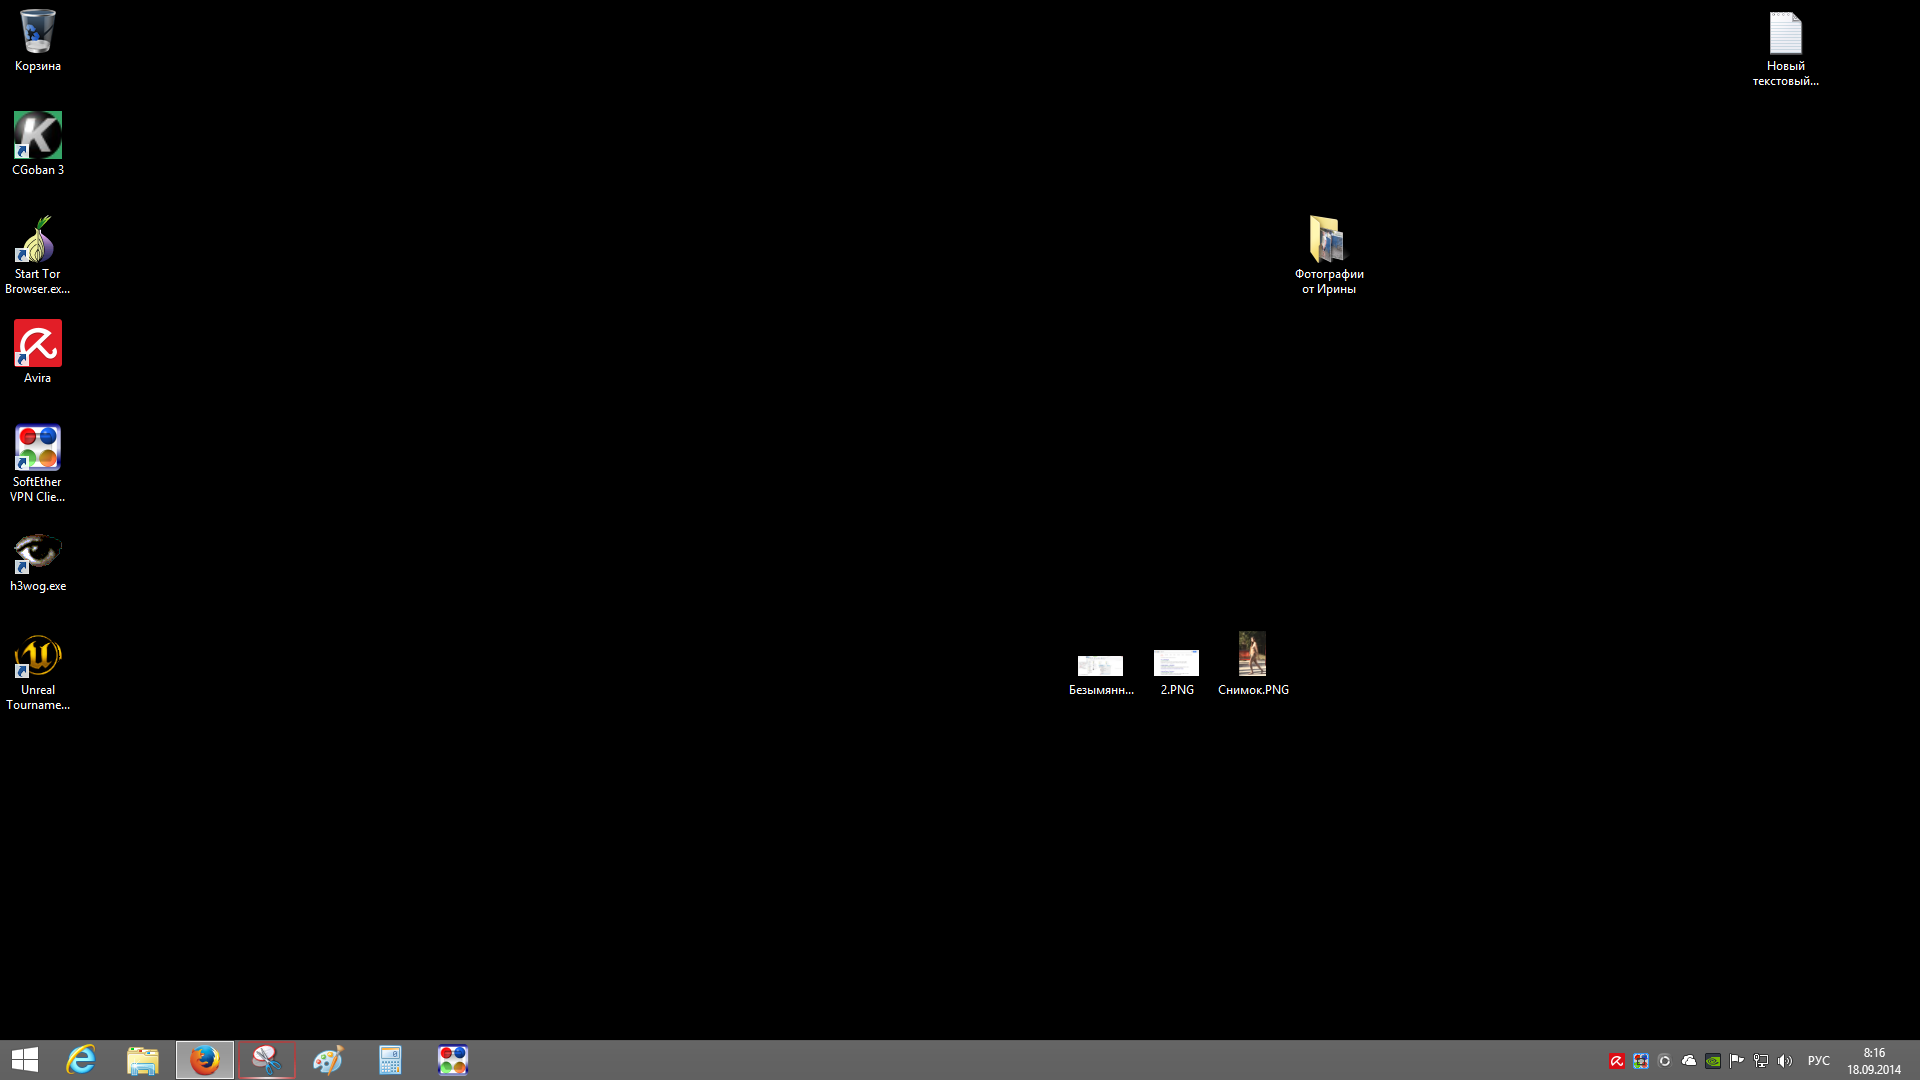Select the Безымянн... image file
This screenshot has width=1920, height=1080.
[x=1100, y=666]
